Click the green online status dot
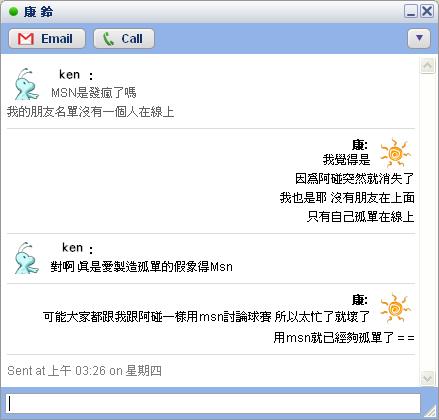Viewport: 439px width, 420px height. tap(13, 12)
